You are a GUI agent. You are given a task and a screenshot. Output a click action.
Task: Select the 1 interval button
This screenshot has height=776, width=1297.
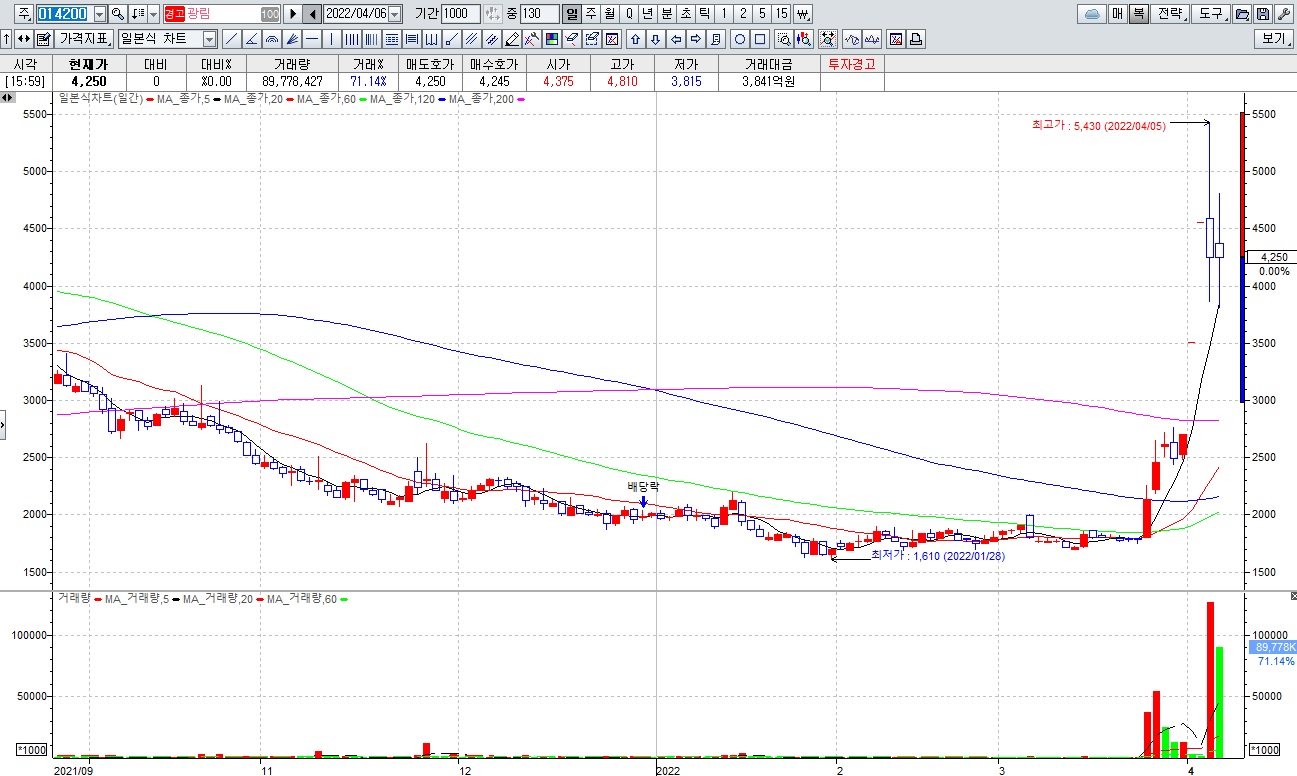(724, 14)
